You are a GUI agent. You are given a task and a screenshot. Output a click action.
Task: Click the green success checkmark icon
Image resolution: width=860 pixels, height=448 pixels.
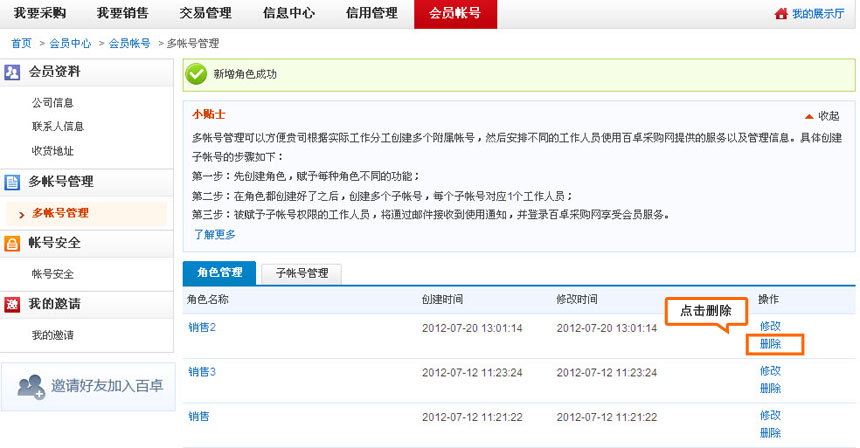197,74
